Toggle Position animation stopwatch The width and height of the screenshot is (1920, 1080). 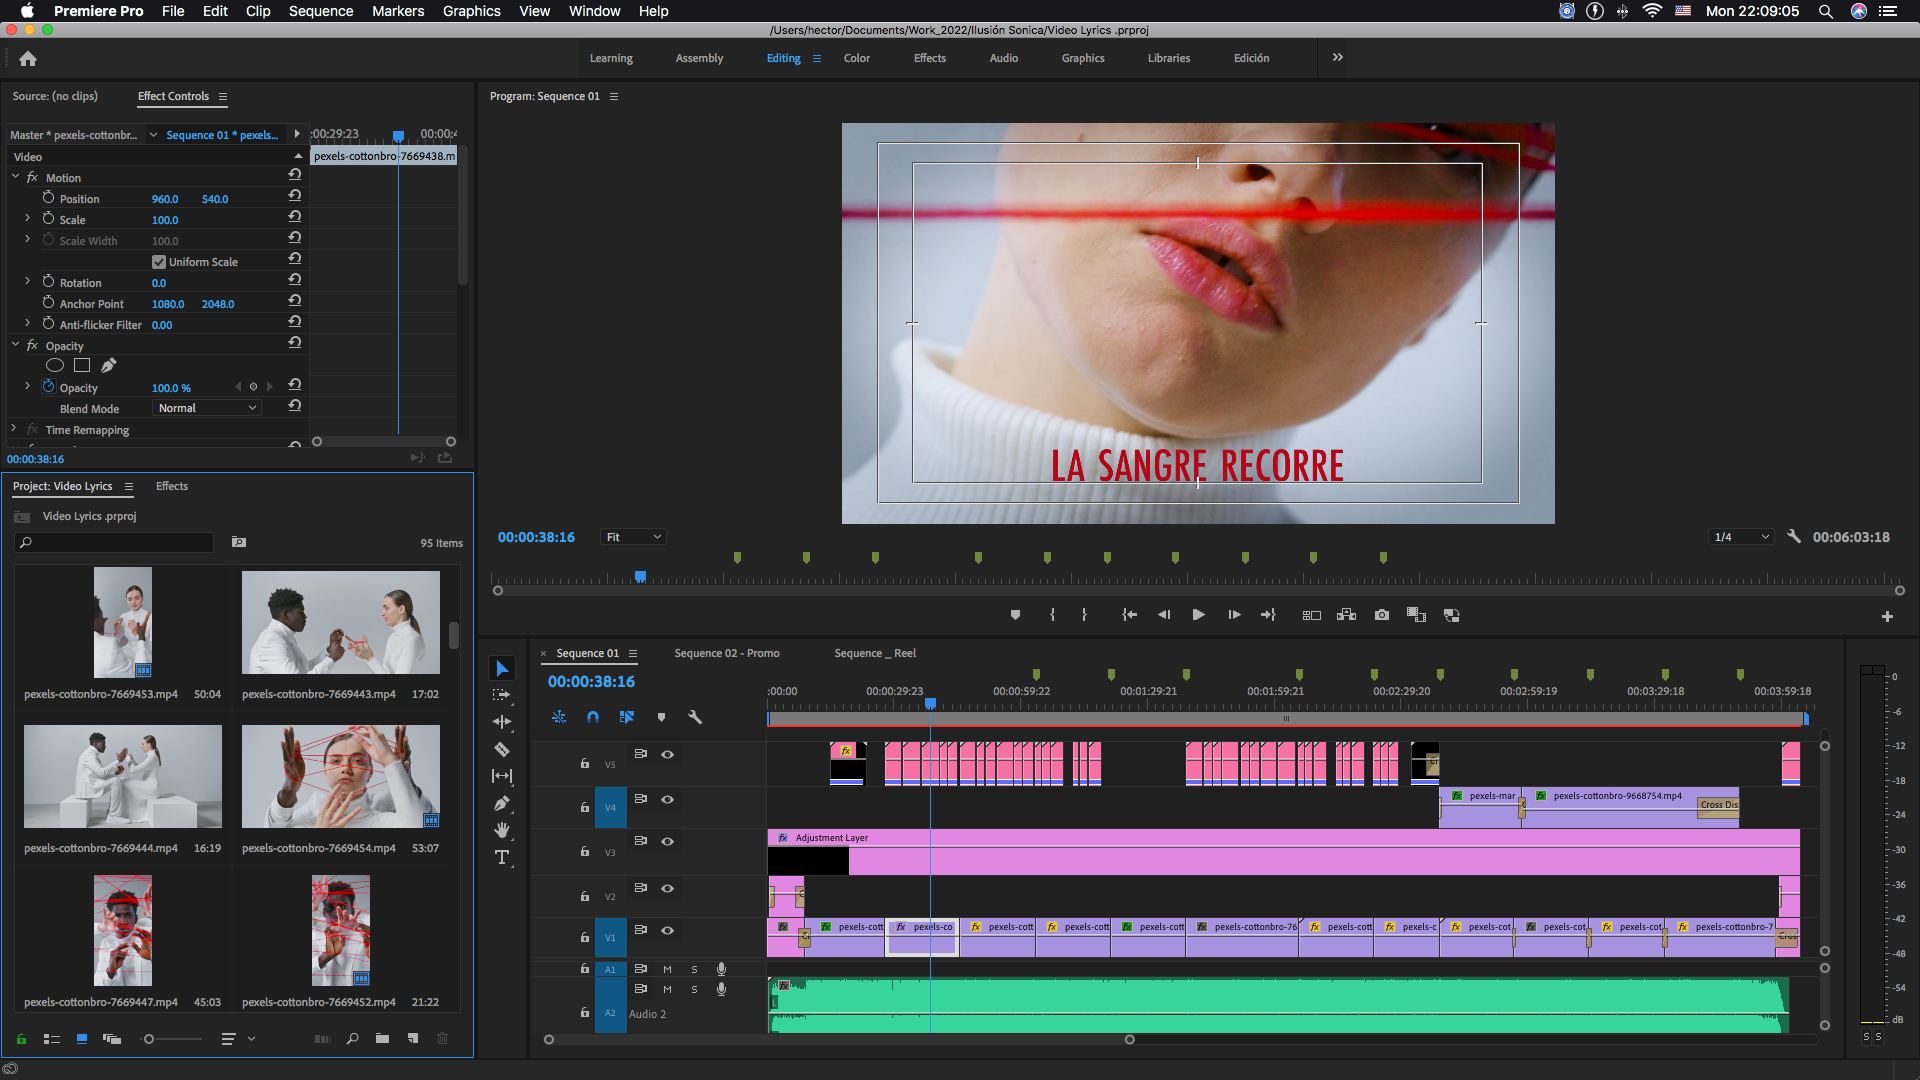point(48,198)
